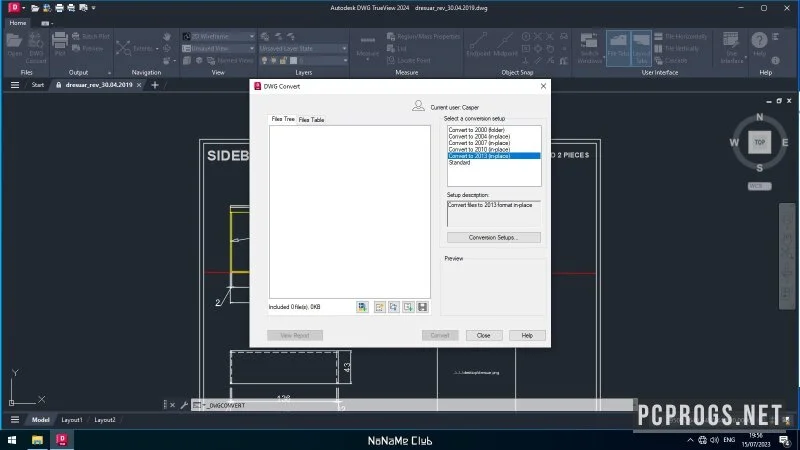This screenshot has height=450, width=800.
Task: Click Named Views in View panel
Action: (x=231, y=60)
